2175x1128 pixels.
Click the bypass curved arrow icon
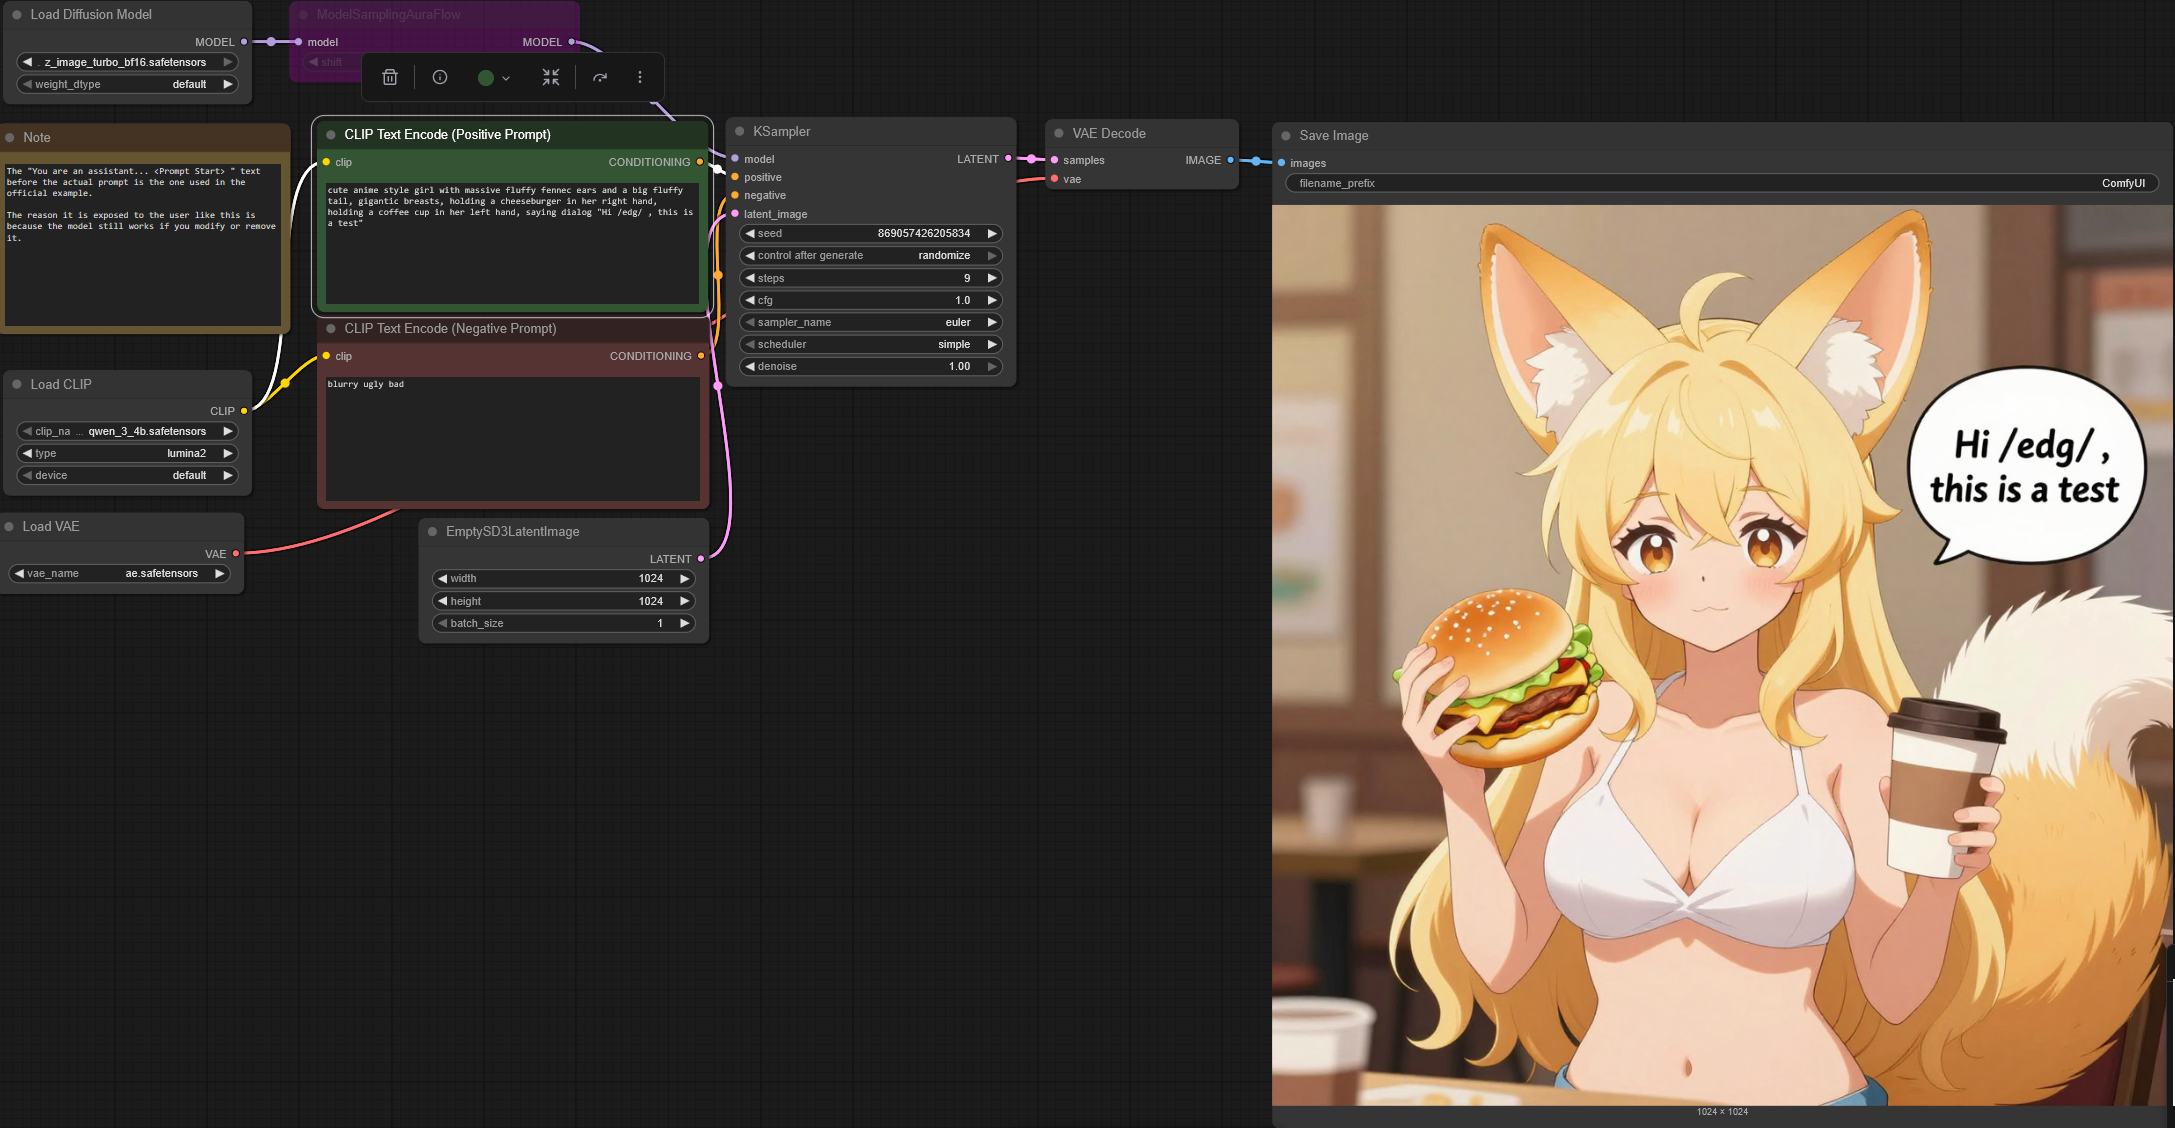point(600,77)
